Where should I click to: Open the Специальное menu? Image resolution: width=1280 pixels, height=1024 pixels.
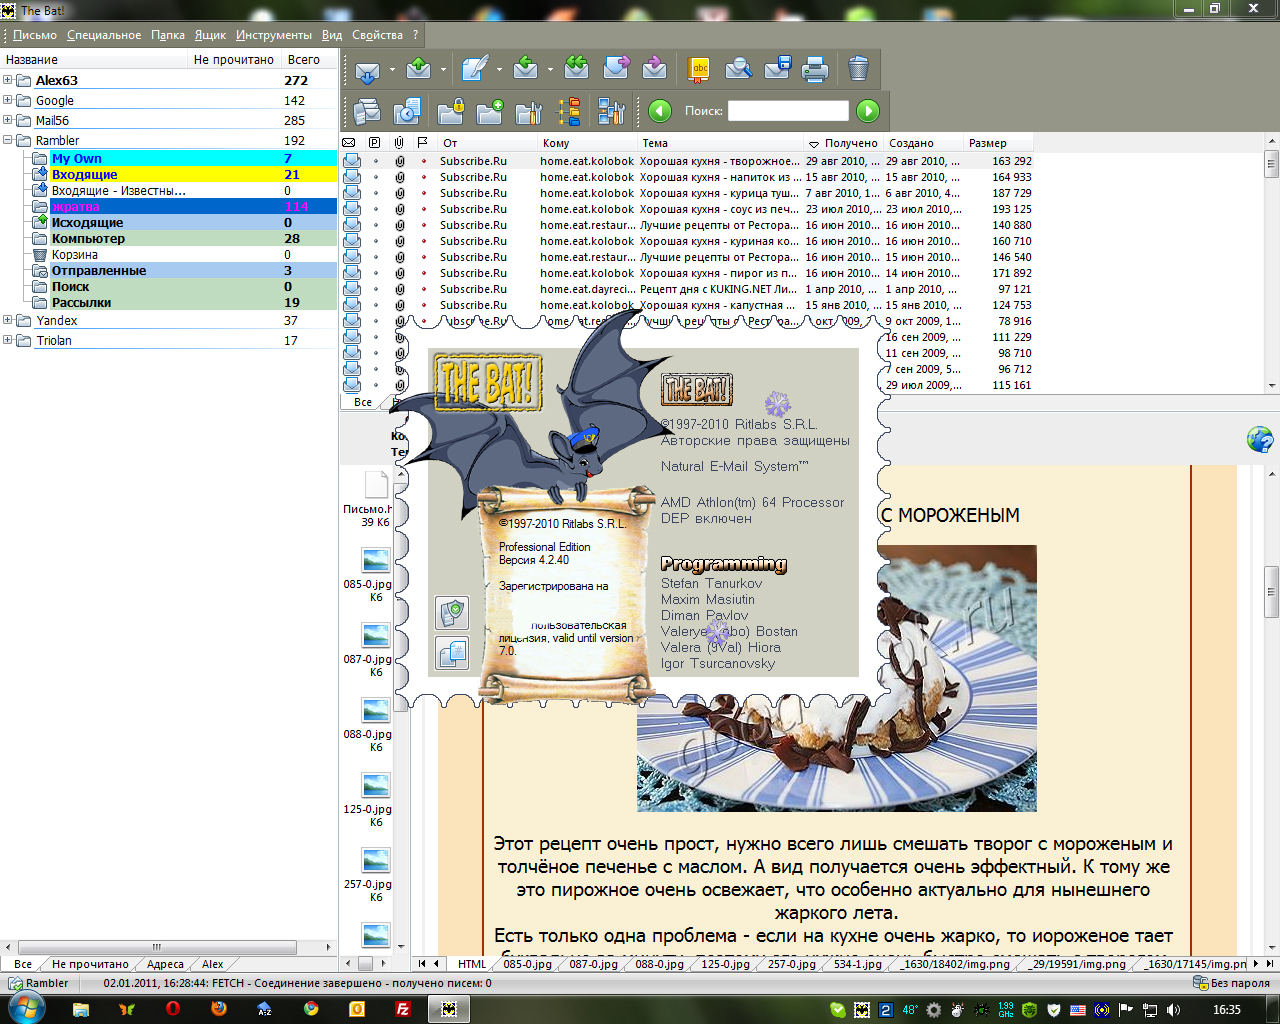coord(104,35)
